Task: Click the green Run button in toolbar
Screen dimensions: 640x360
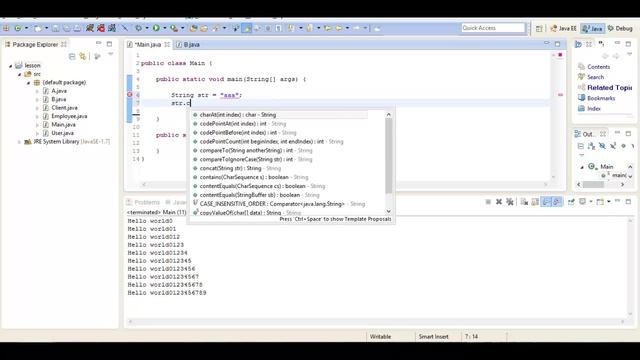Action: (156, 28)
